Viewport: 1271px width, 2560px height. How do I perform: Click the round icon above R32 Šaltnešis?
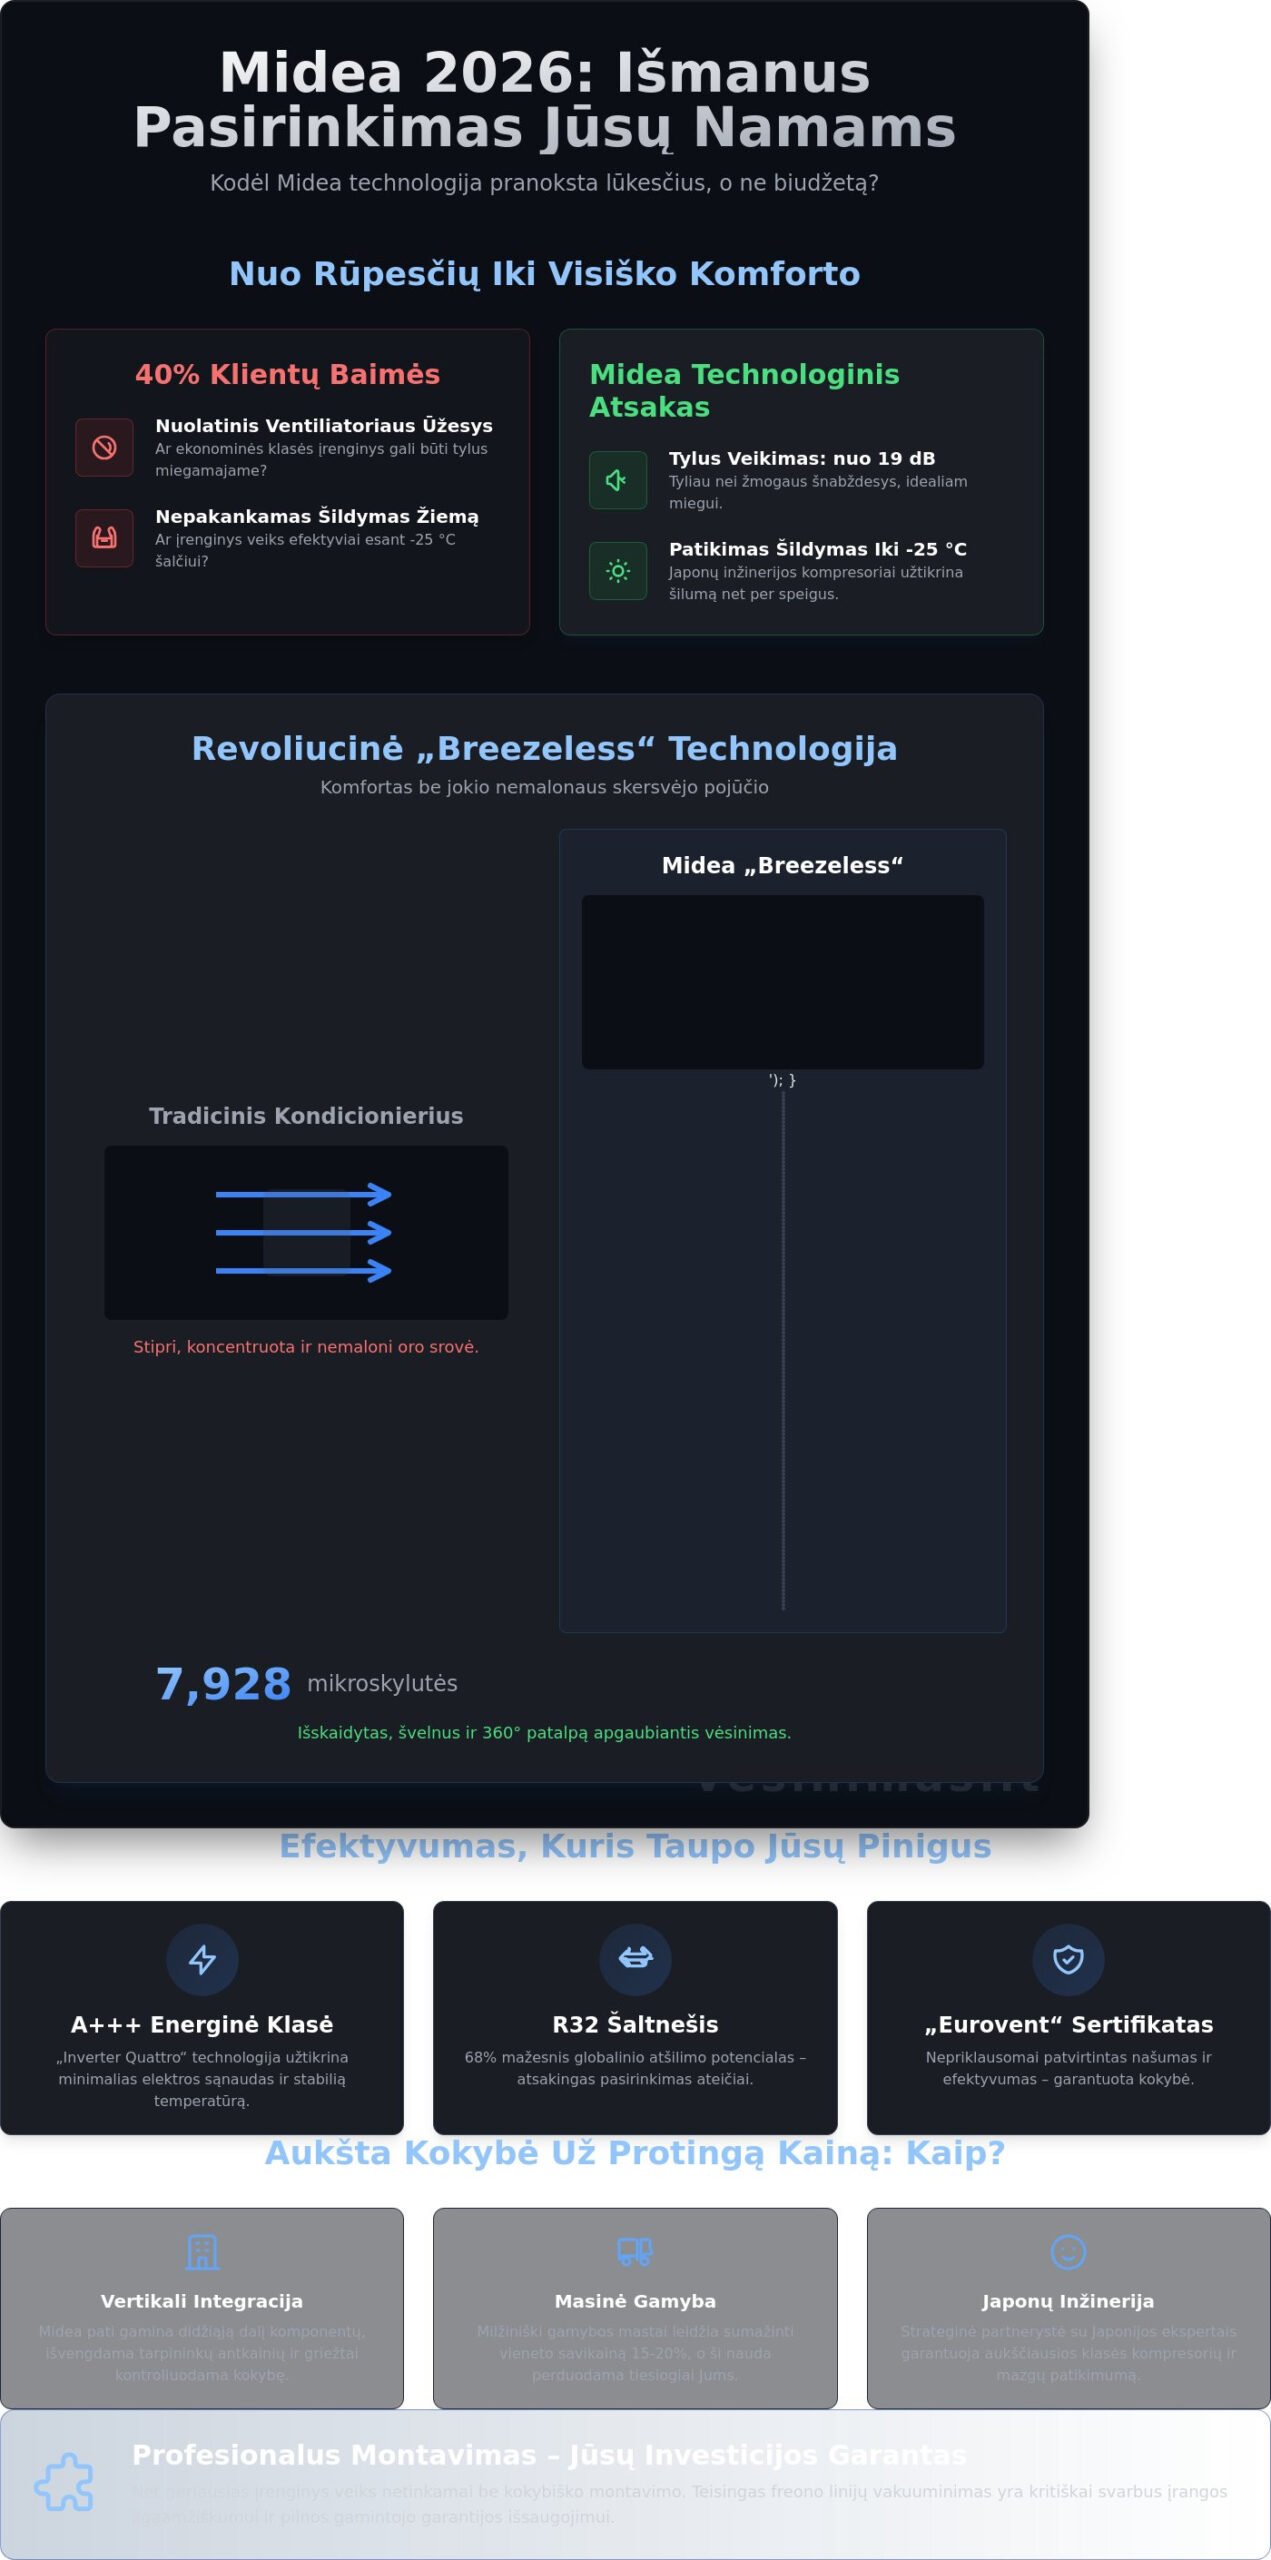click(x=635, y=1960)
